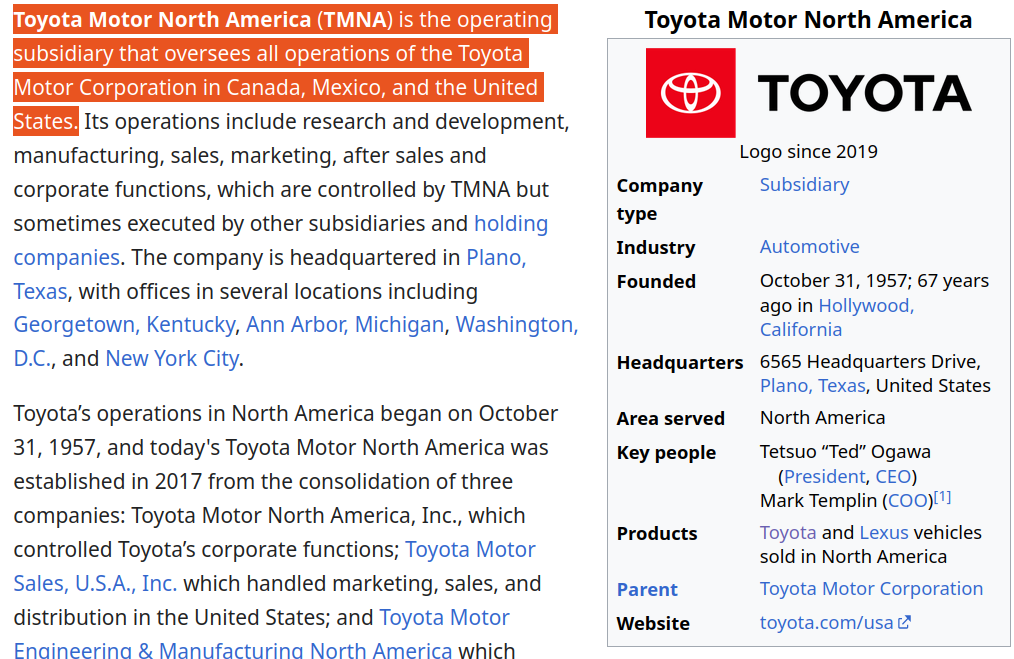Open the Automotive industry link
The height and width of the screenshot is (659, 1014).
809,247
